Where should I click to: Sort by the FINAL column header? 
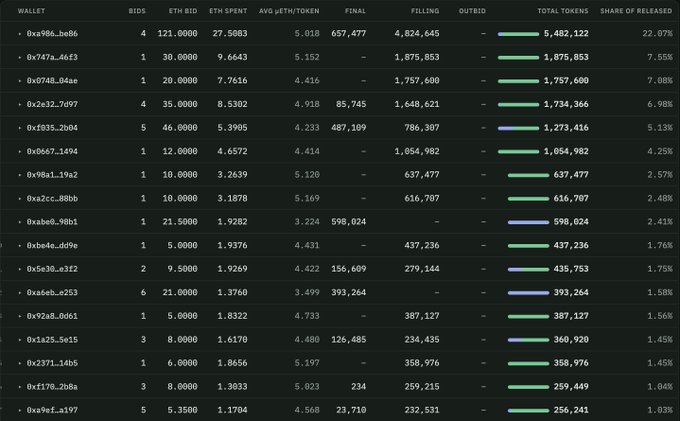355,11
